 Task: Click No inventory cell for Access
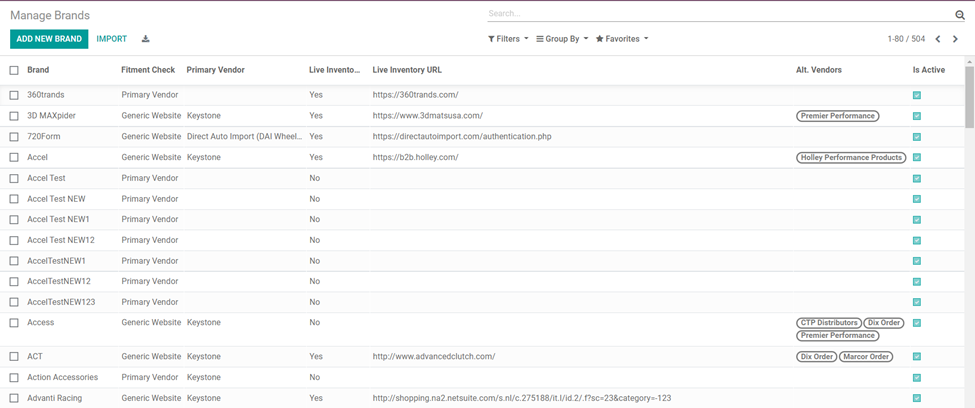(x=315, y=323)
